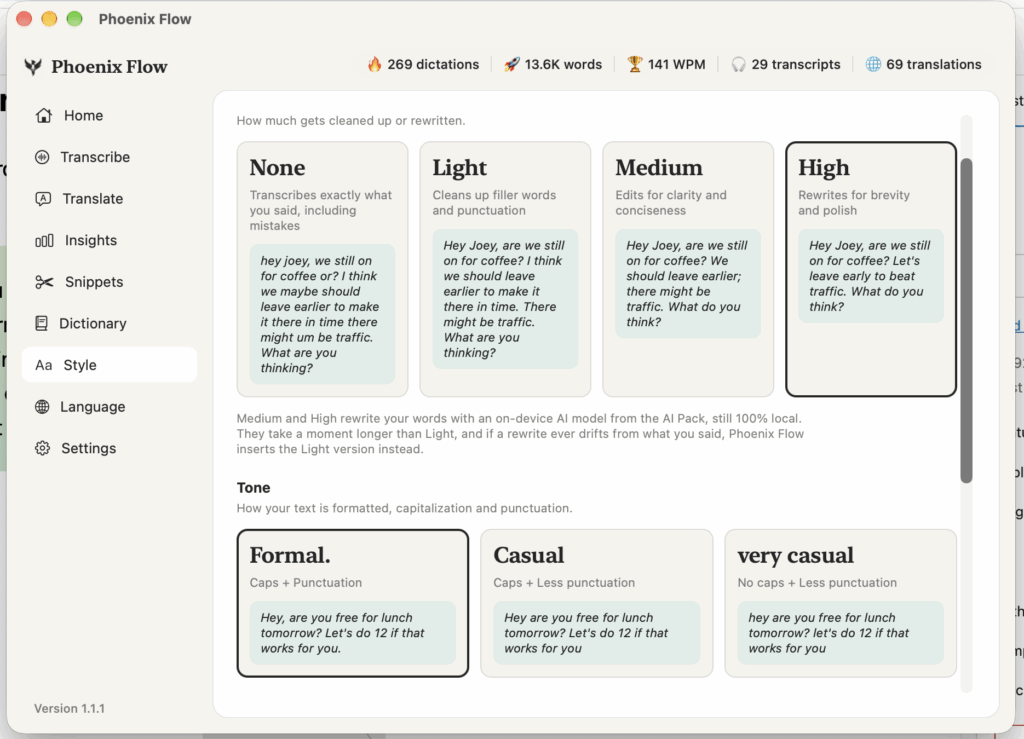Select the Medium cleanup level card
The image size is (1024, 739).
click(x=688, y=269)
